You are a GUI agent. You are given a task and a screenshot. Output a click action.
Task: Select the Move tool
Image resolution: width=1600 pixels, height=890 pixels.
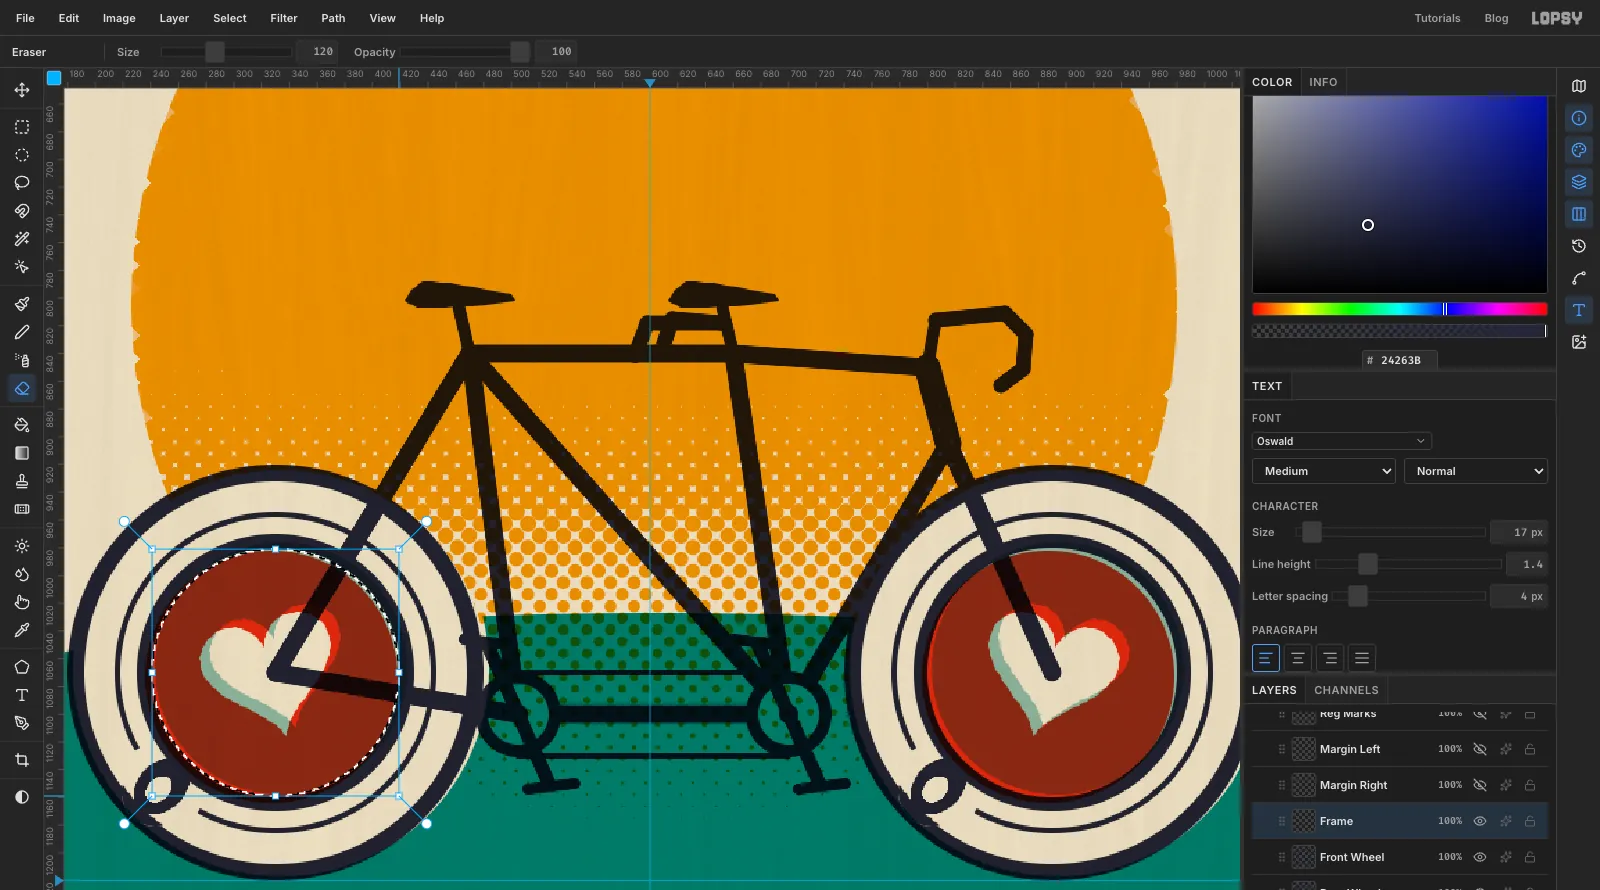coord(22,90)
